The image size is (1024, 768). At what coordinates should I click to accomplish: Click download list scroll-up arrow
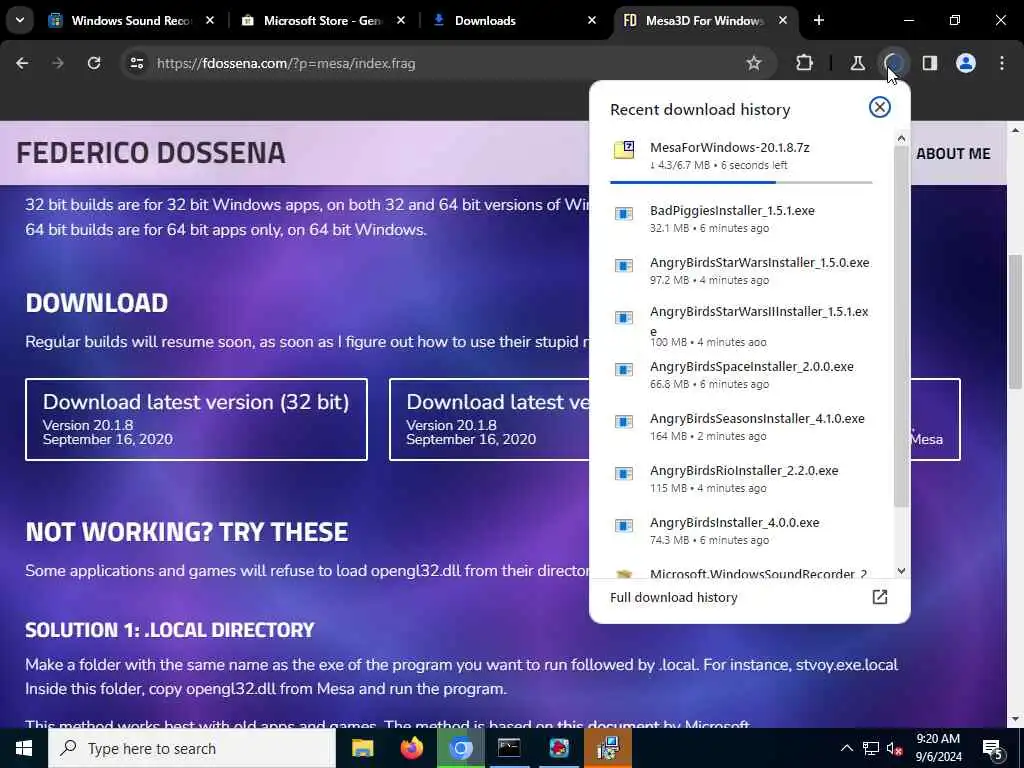(901, 138)
